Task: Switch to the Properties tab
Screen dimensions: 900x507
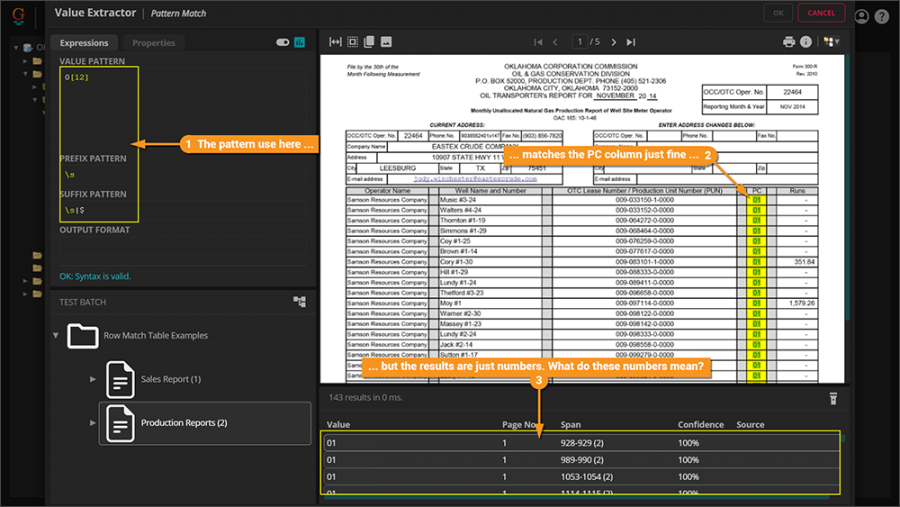Action: pyautogui.click(x=153, y=43)
